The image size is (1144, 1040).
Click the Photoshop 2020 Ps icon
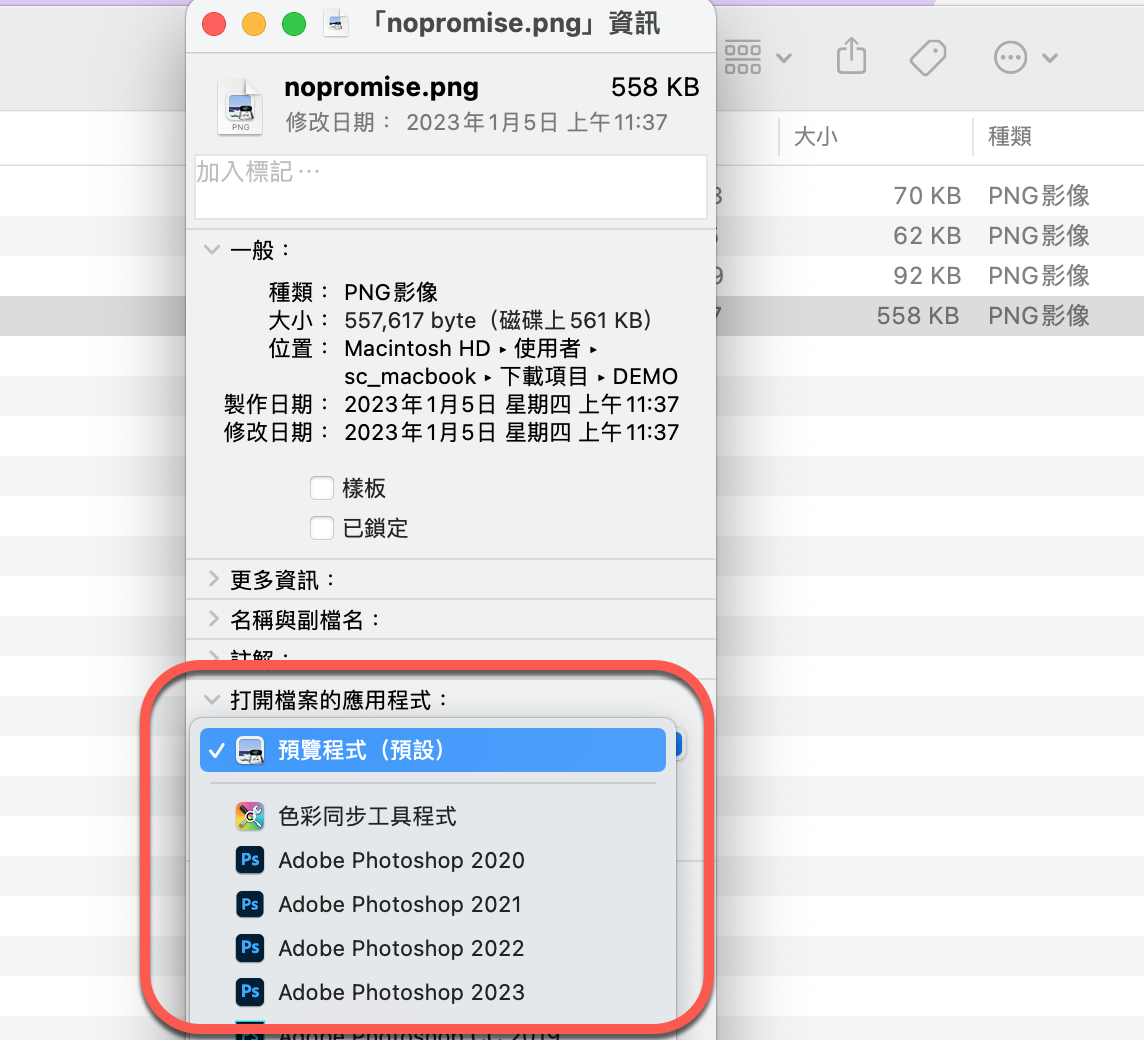[x=250, y=860]
